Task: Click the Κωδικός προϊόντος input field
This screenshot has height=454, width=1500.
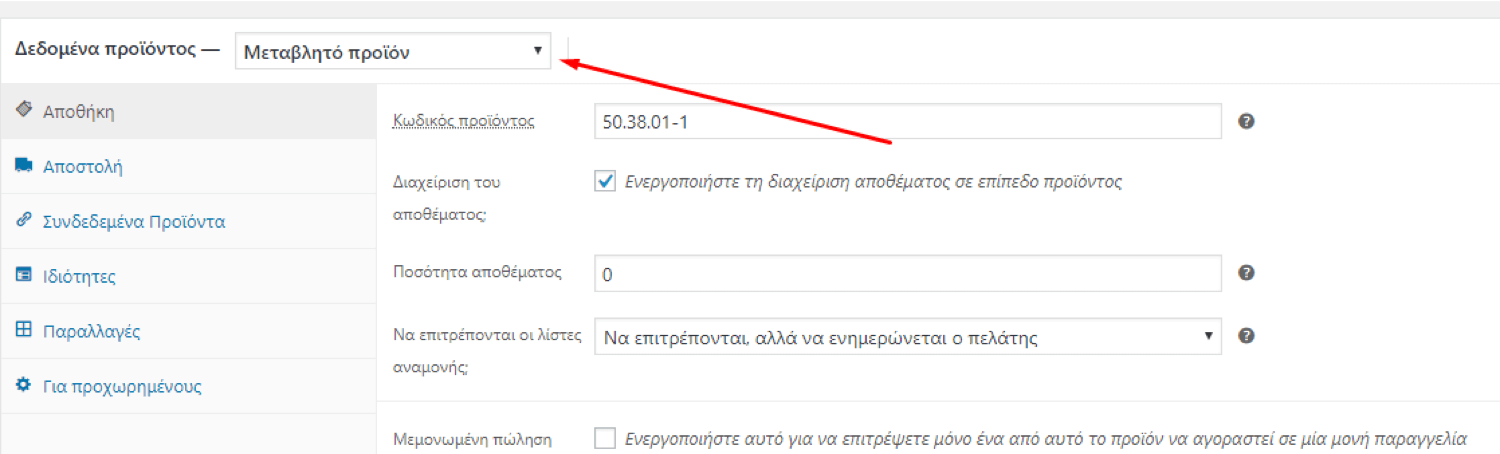Action: [907, 121]
